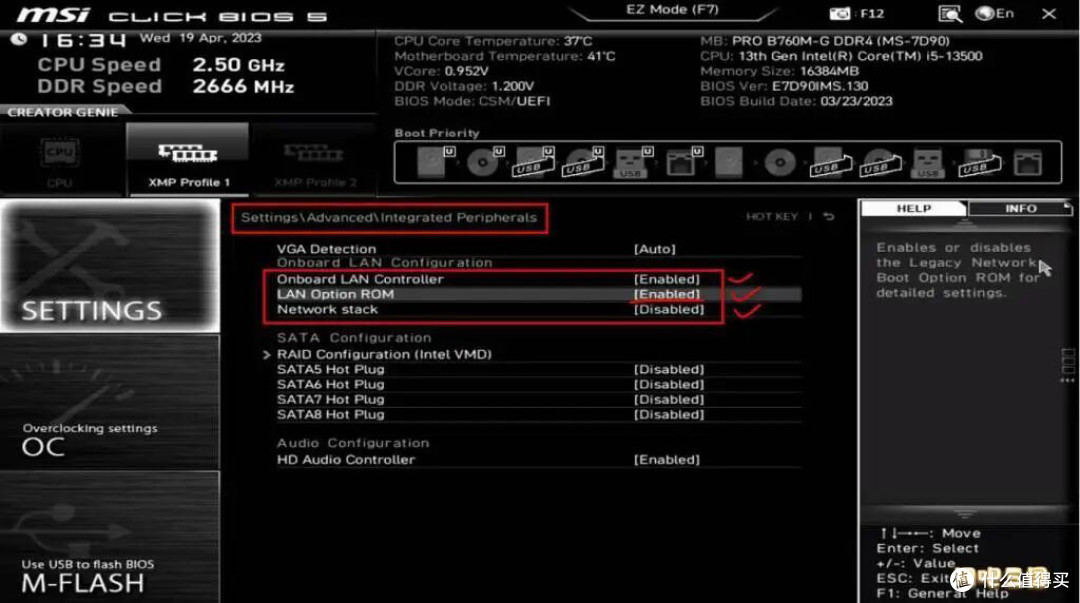Switch to EZ Mode (F7)
This screenshot has width=1080, height=603.
[672, 10]
